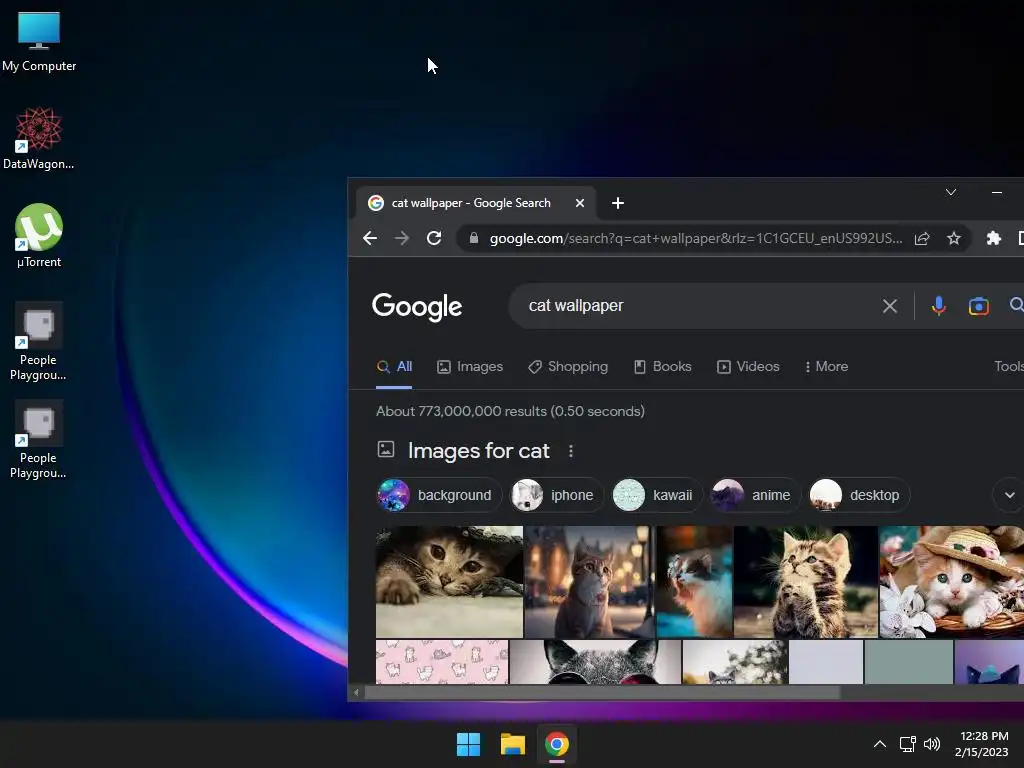This screenshot has width=1024, height=768.
Task: Filter images by desktop chip
Action: (x=859, y=495)
